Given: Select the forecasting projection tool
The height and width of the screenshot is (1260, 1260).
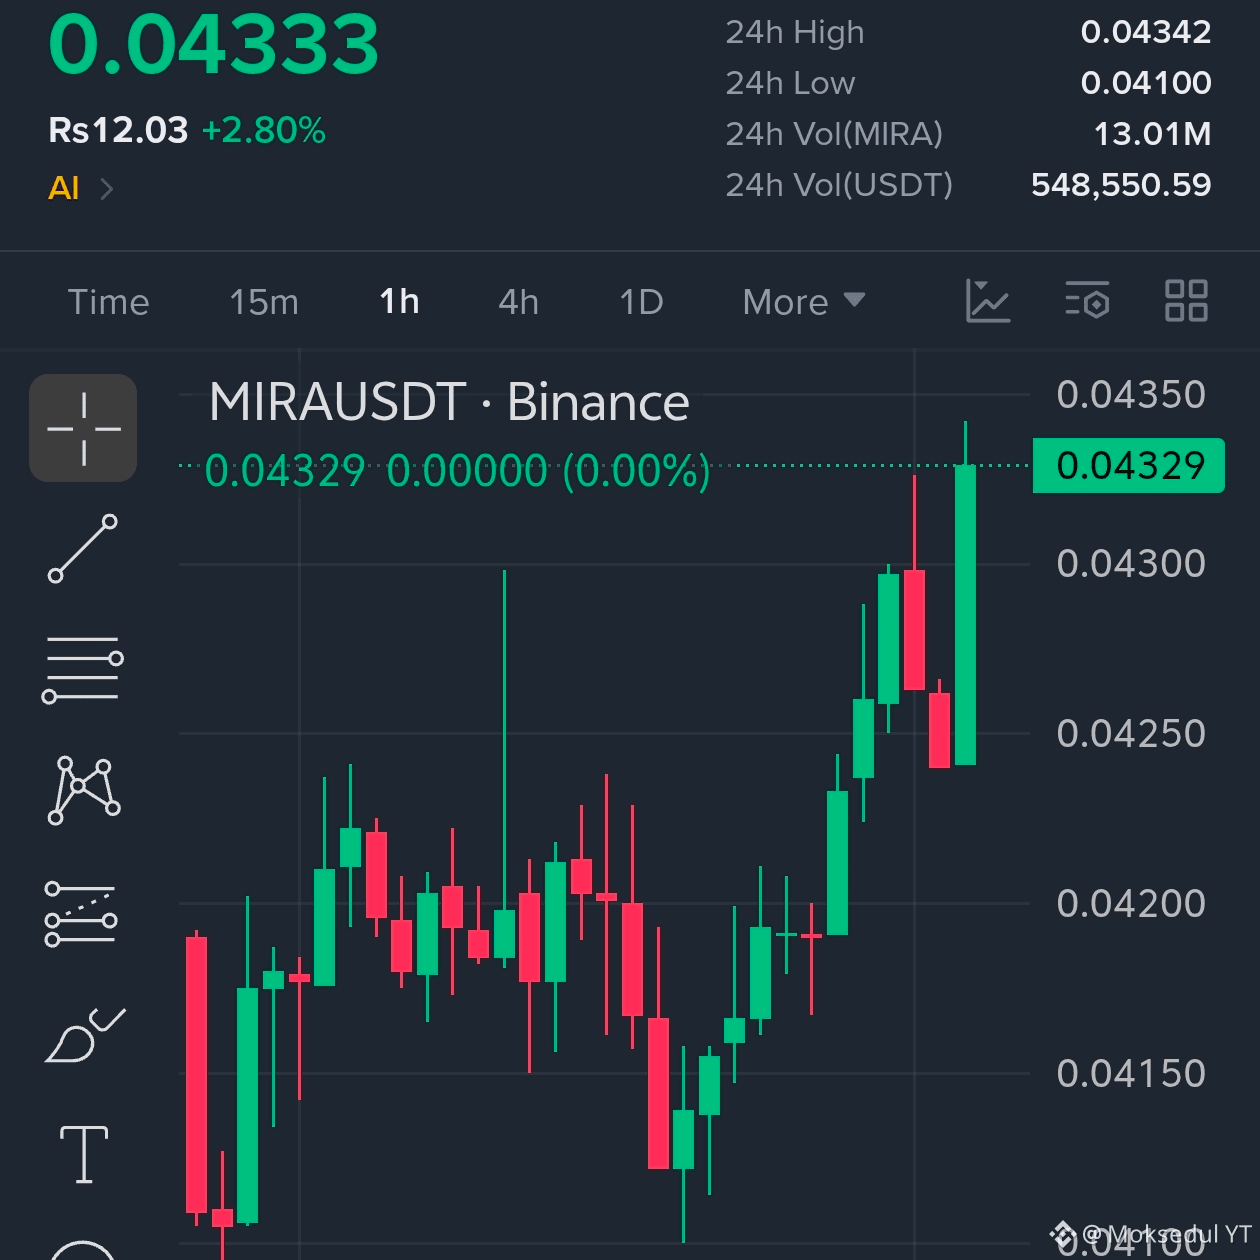Looking at the screenshot, I should (x=82, y=913).
